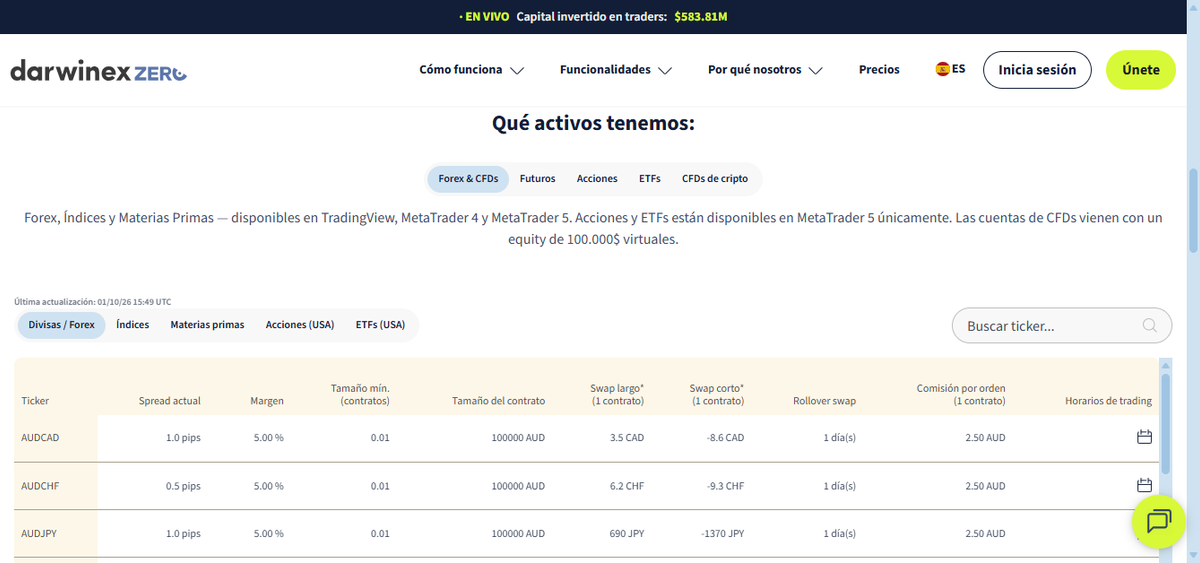Expand the Por qué nosotros menu

(x=765, y=70)
